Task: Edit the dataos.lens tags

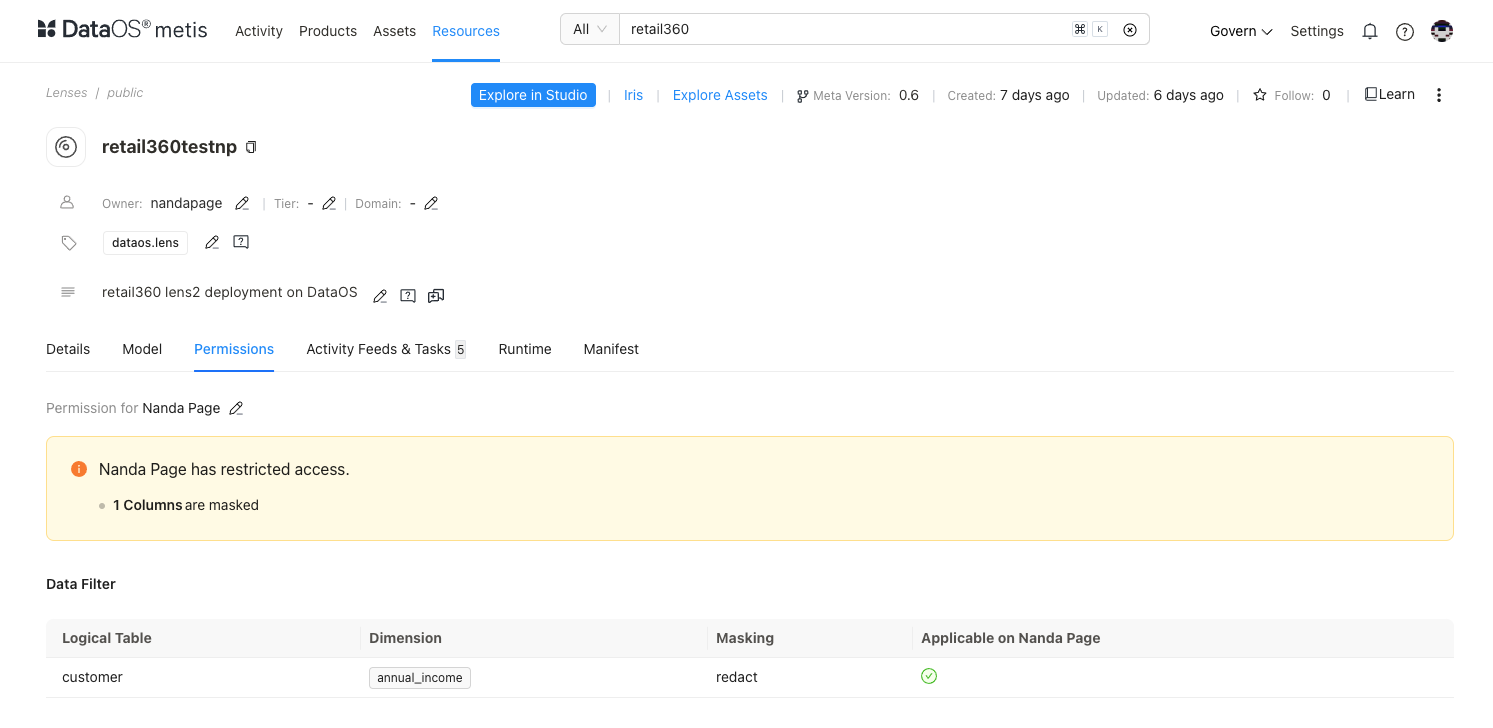Action: click(x=212, y=242)
